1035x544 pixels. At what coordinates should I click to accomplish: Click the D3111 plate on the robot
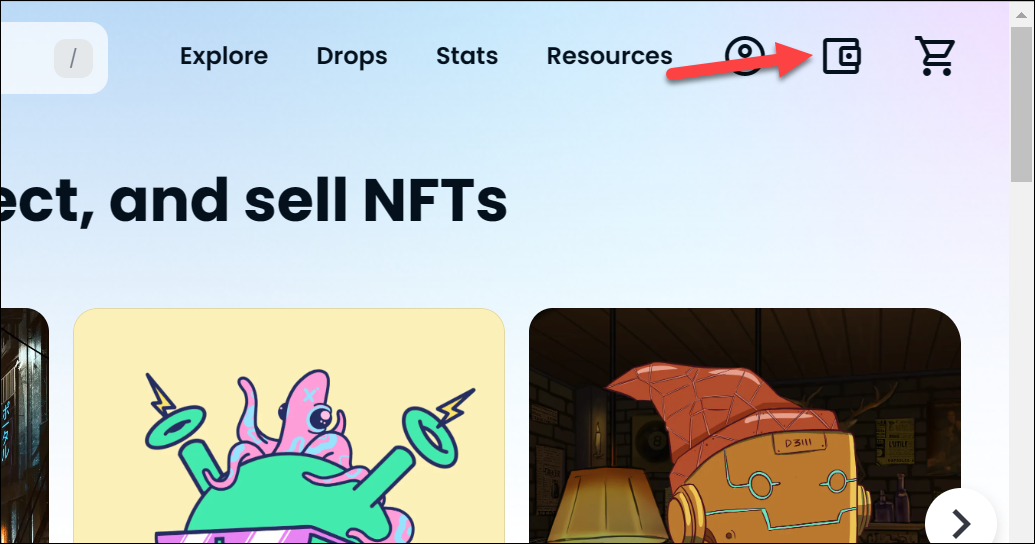(x=799, y=442)
